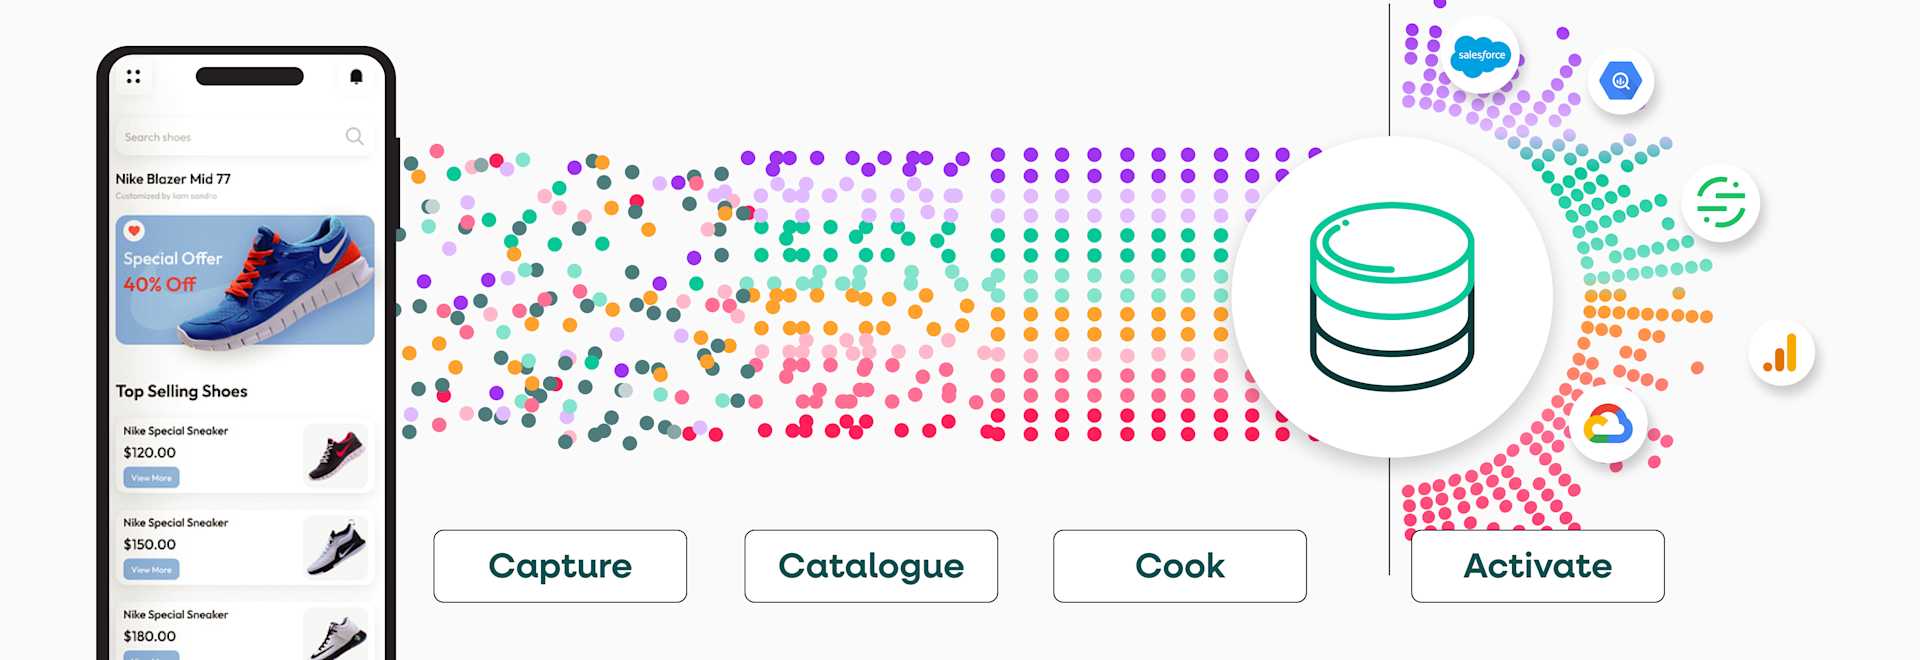The width and height of the screenshot is (1920, 660).
Task: Click View More under the $120.00 sneaker
Action: coord(150,478)
